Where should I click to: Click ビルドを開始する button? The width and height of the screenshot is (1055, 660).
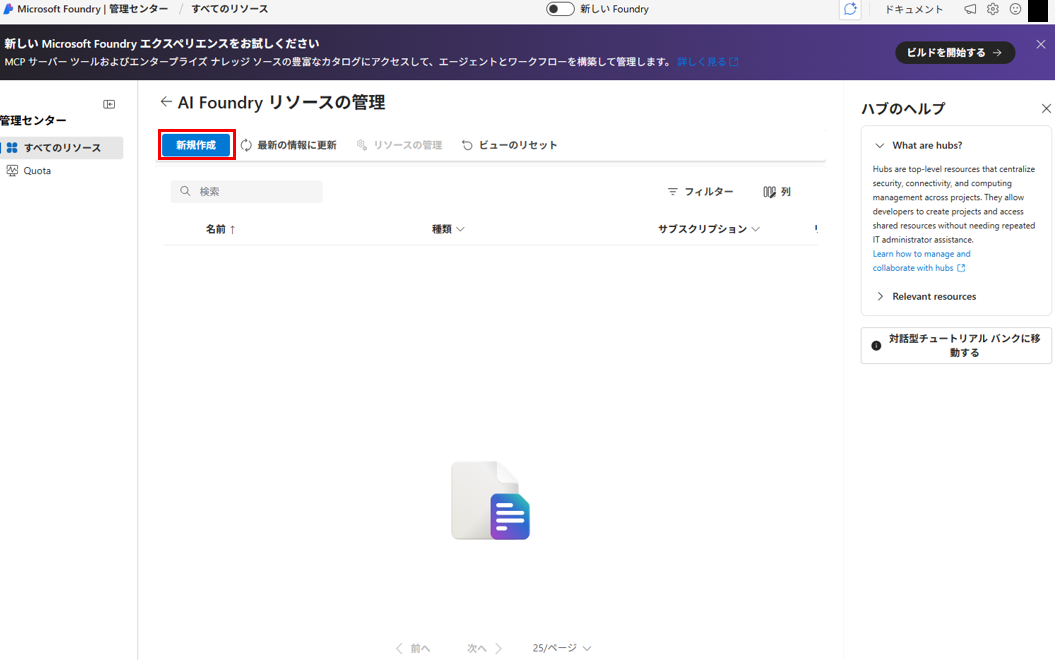[955, 52]
